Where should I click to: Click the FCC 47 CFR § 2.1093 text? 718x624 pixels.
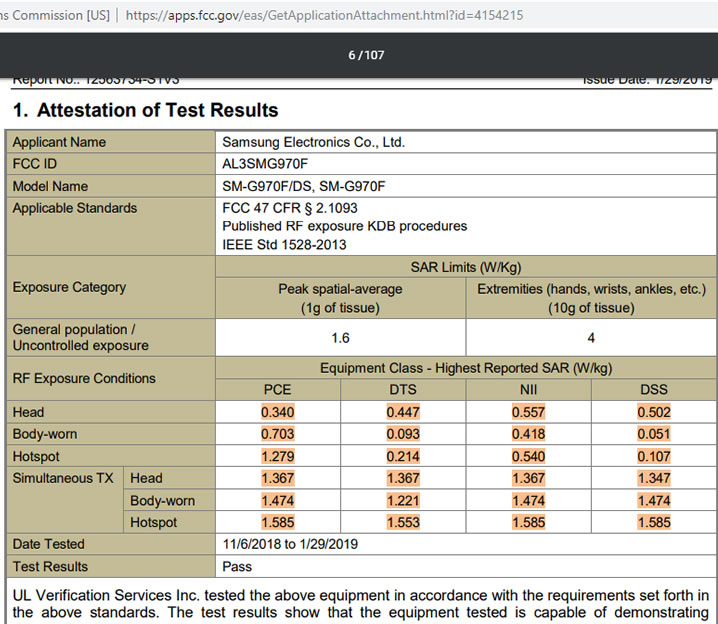click(x=289, y=208)
